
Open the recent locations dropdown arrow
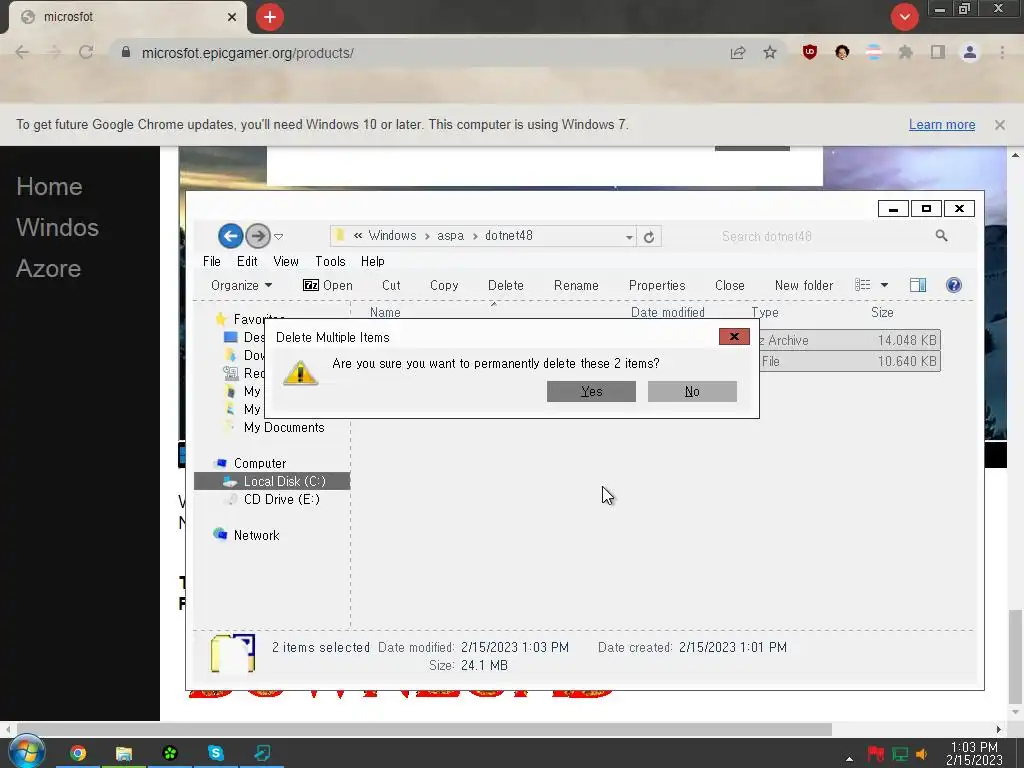click(x=279, y=236)
